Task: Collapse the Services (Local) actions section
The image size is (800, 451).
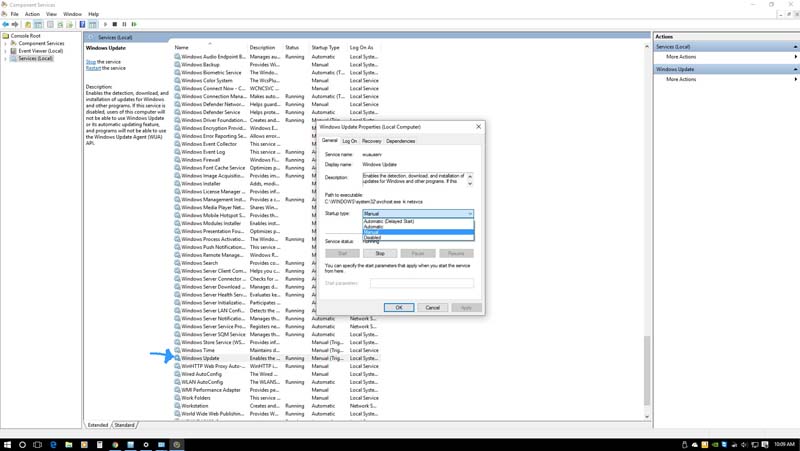Action: point(795,47)
